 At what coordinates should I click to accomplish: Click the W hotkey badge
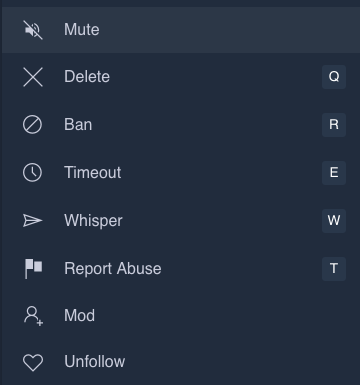pos(334,220)
